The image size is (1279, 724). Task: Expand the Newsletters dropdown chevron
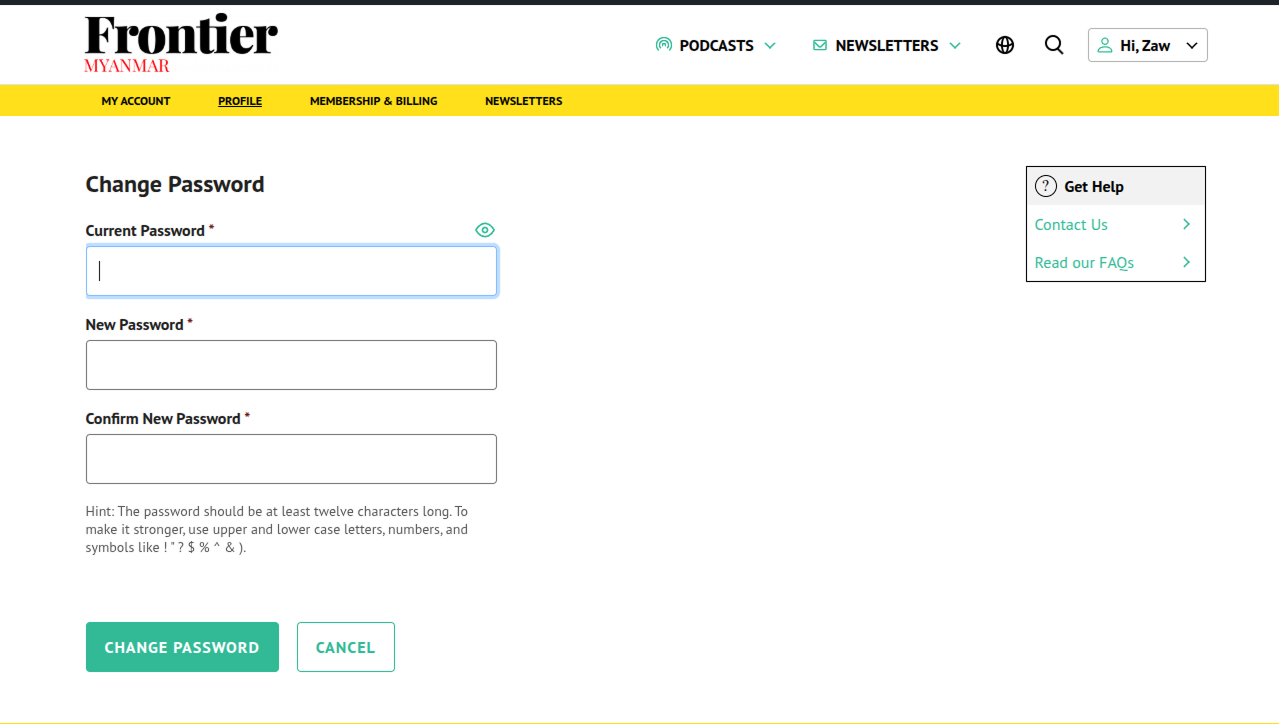pos(954,45)
